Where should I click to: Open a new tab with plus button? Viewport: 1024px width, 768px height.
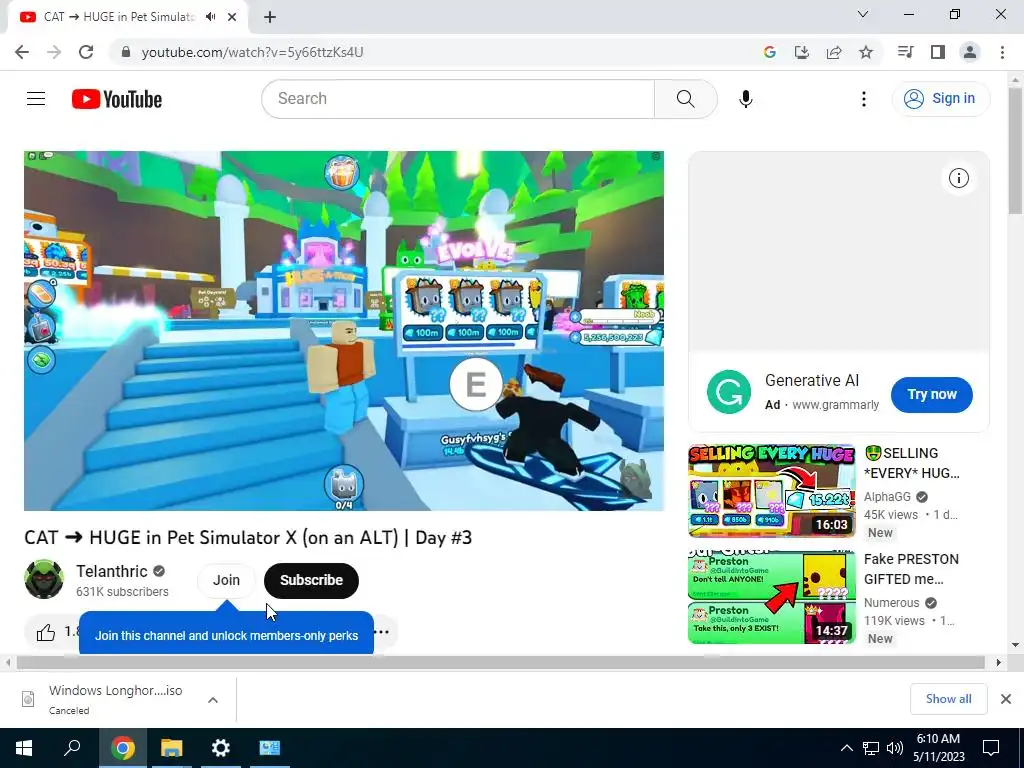point(270,17)
